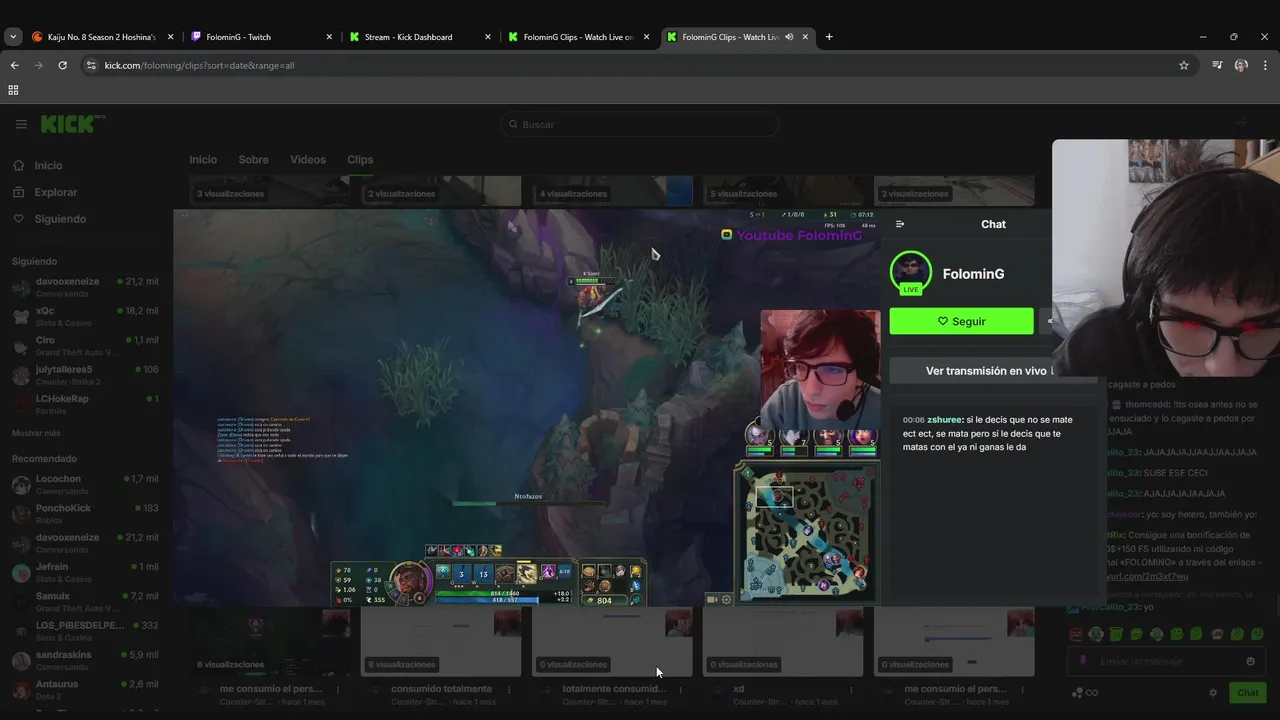The image size is (1280, 720).
Task: Open options for 'consumido totalmente' clip
Action: 509,689
